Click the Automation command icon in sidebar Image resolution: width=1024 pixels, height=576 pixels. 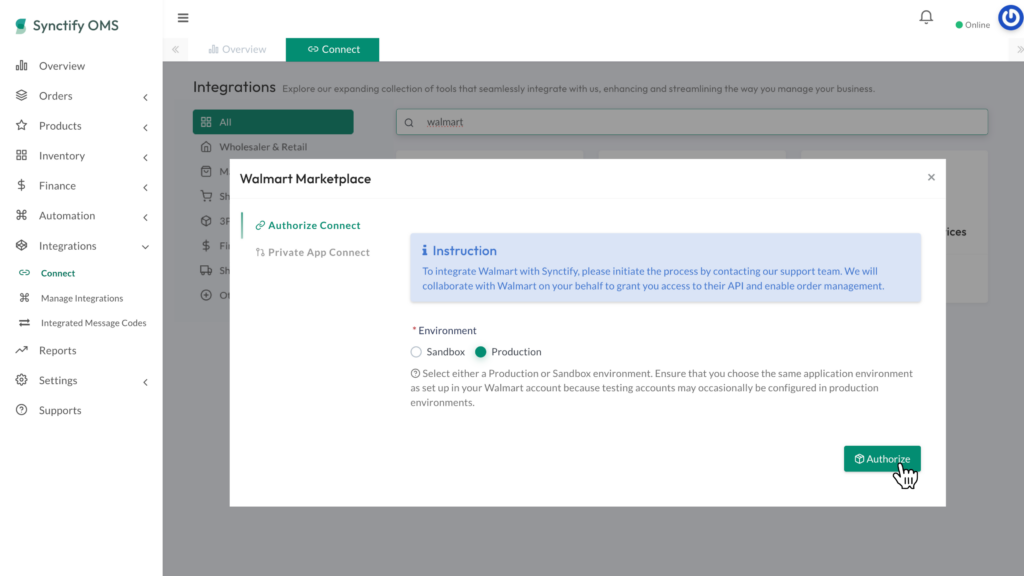pyautogui.click(x=22, y=215)
